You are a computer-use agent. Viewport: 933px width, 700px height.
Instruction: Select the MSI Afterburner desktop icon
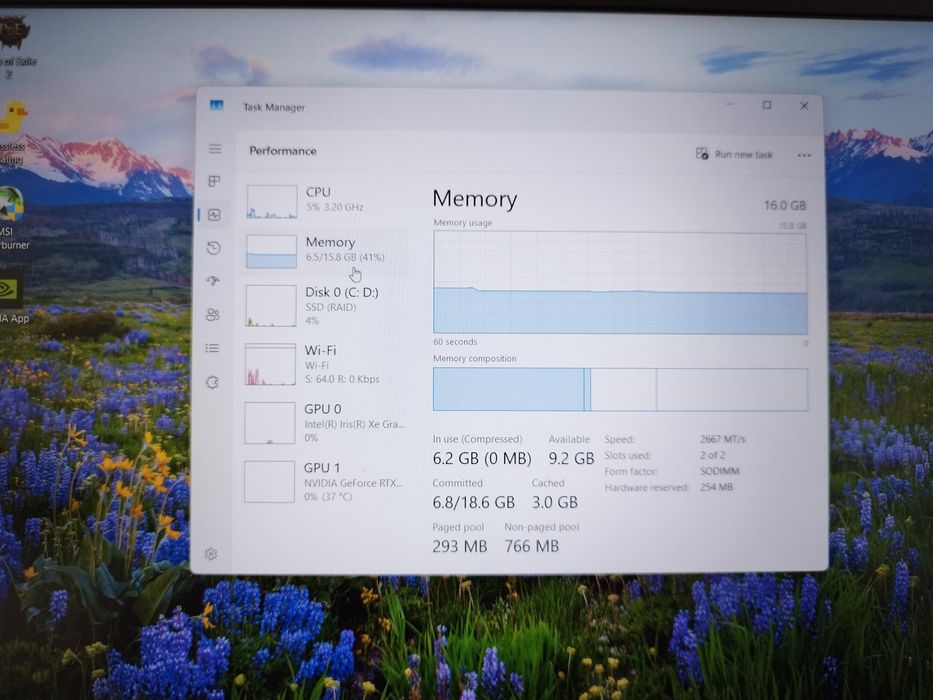point(11,219)
